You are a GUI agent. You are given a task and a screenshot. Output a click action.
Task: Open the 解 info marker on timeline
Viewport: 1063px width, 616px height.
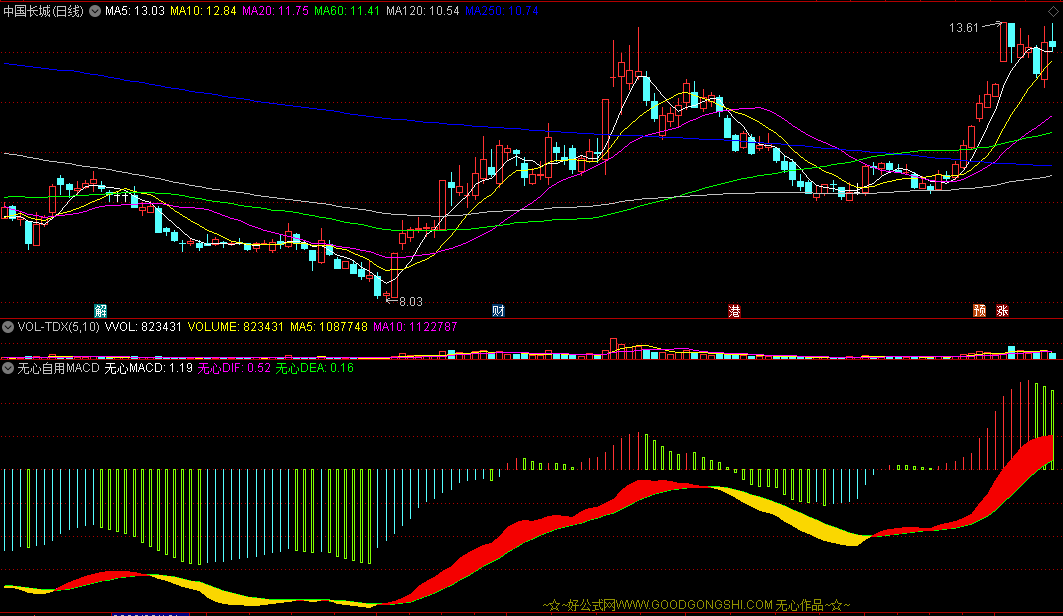(100, 311)
